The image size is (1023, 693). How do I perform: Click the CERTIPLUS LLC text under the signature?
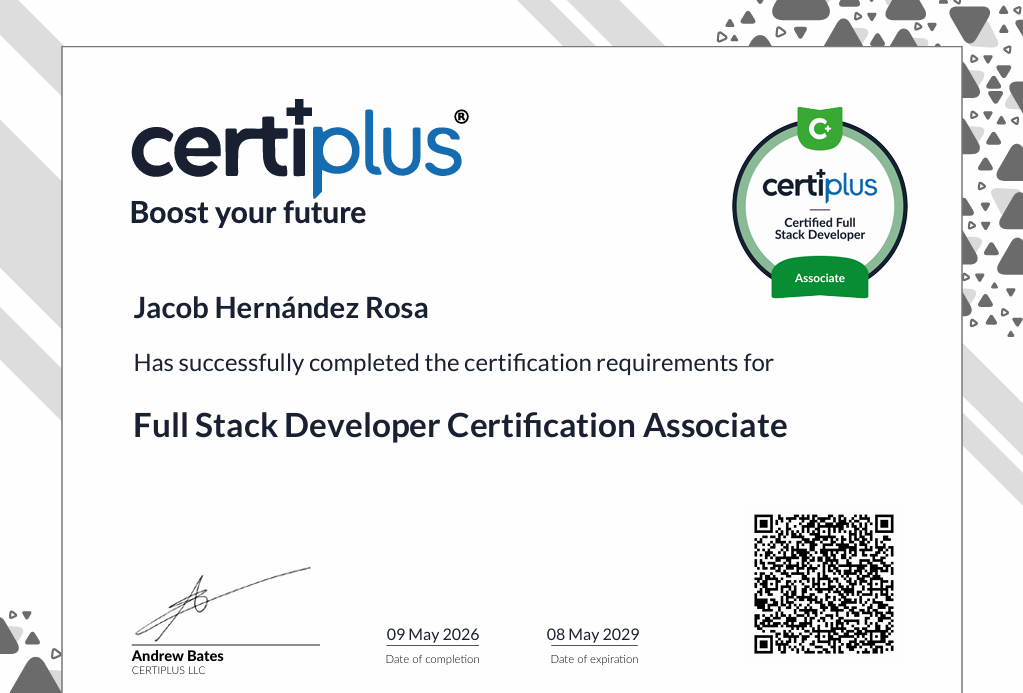168,670
